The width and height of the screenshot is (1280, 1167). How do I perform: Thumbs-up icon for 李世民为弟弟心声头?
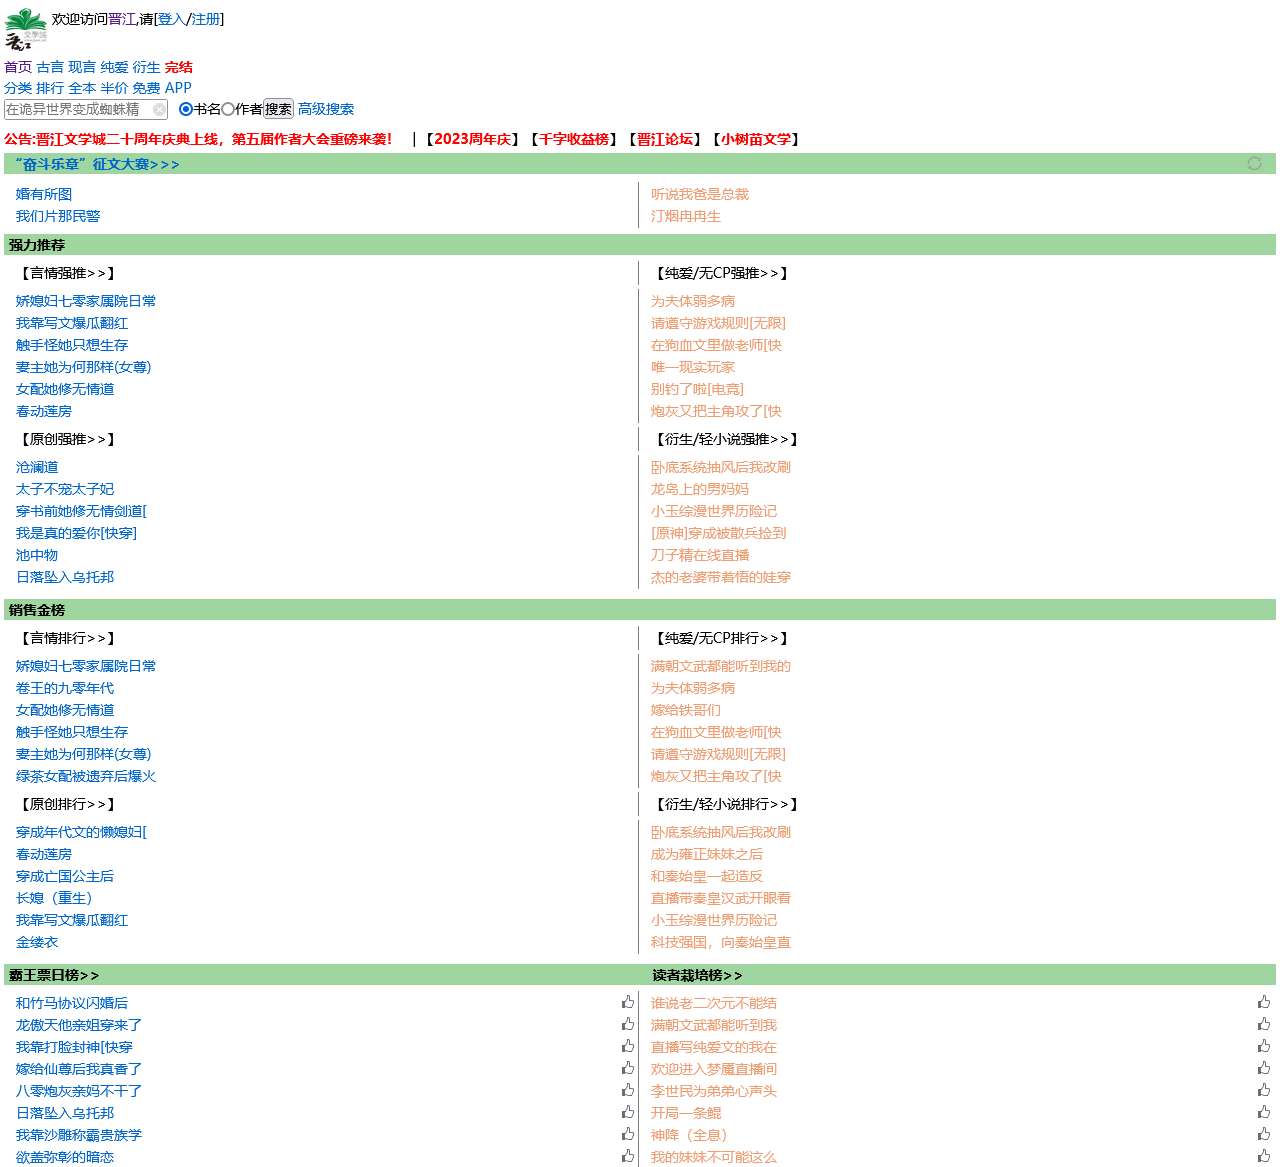[1264, 1090]
